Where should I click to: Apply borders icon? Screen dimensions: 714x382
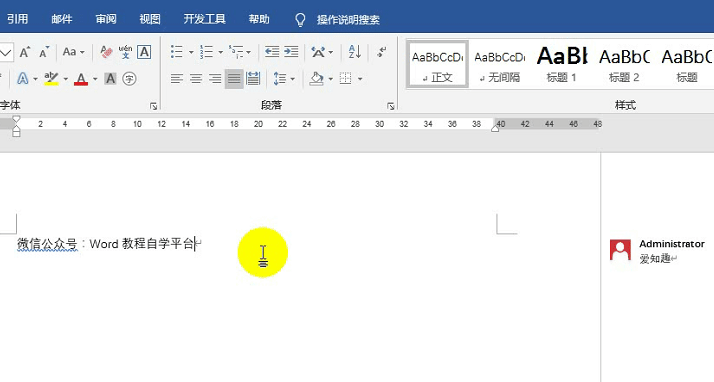[x=346, y=79]
